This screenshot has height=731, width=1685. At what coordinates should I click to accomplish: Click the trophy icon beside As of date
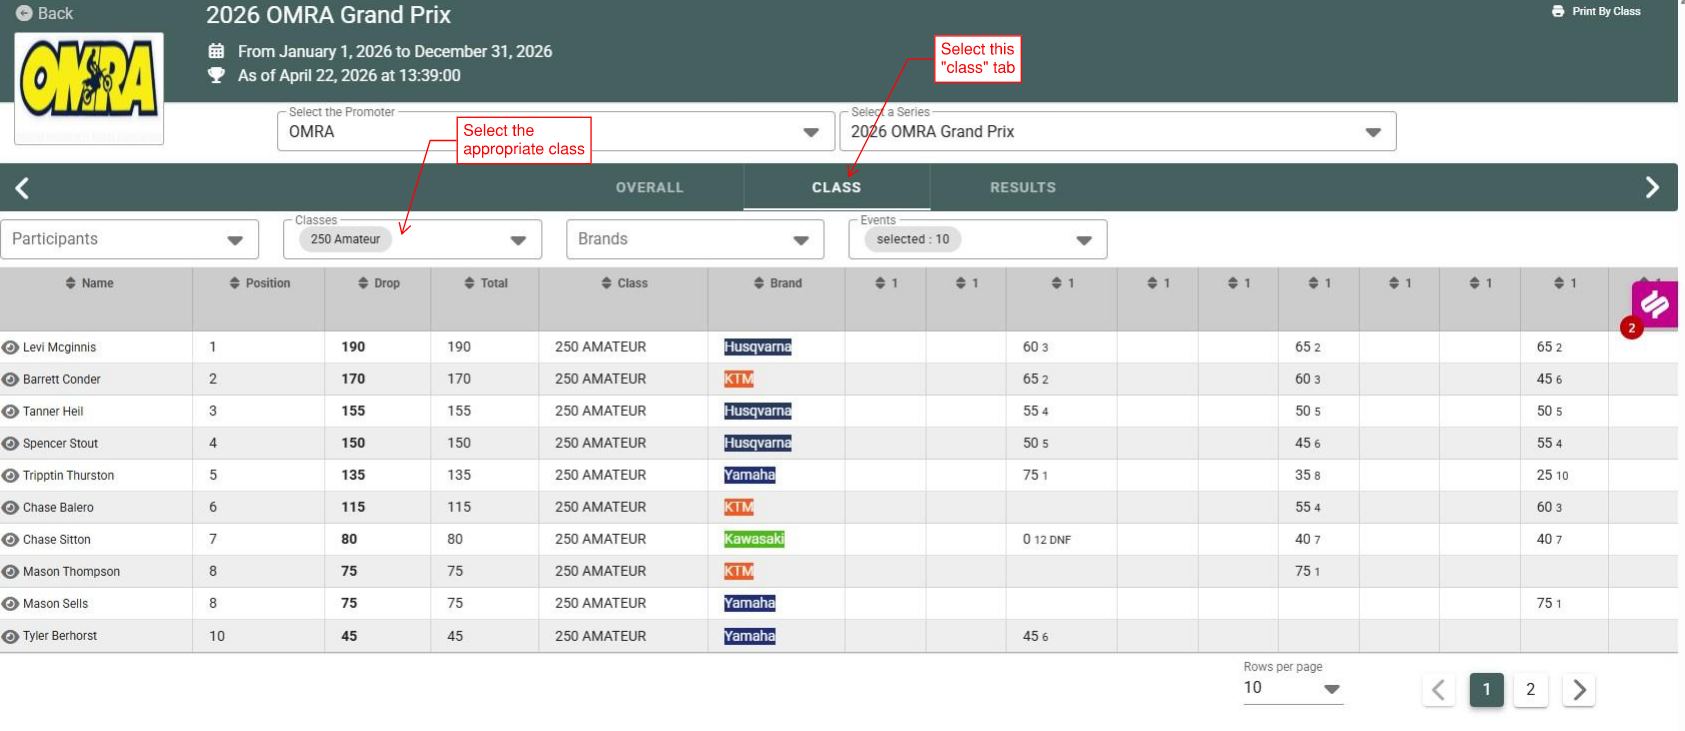pyautogui.click(x=216, y=75)
